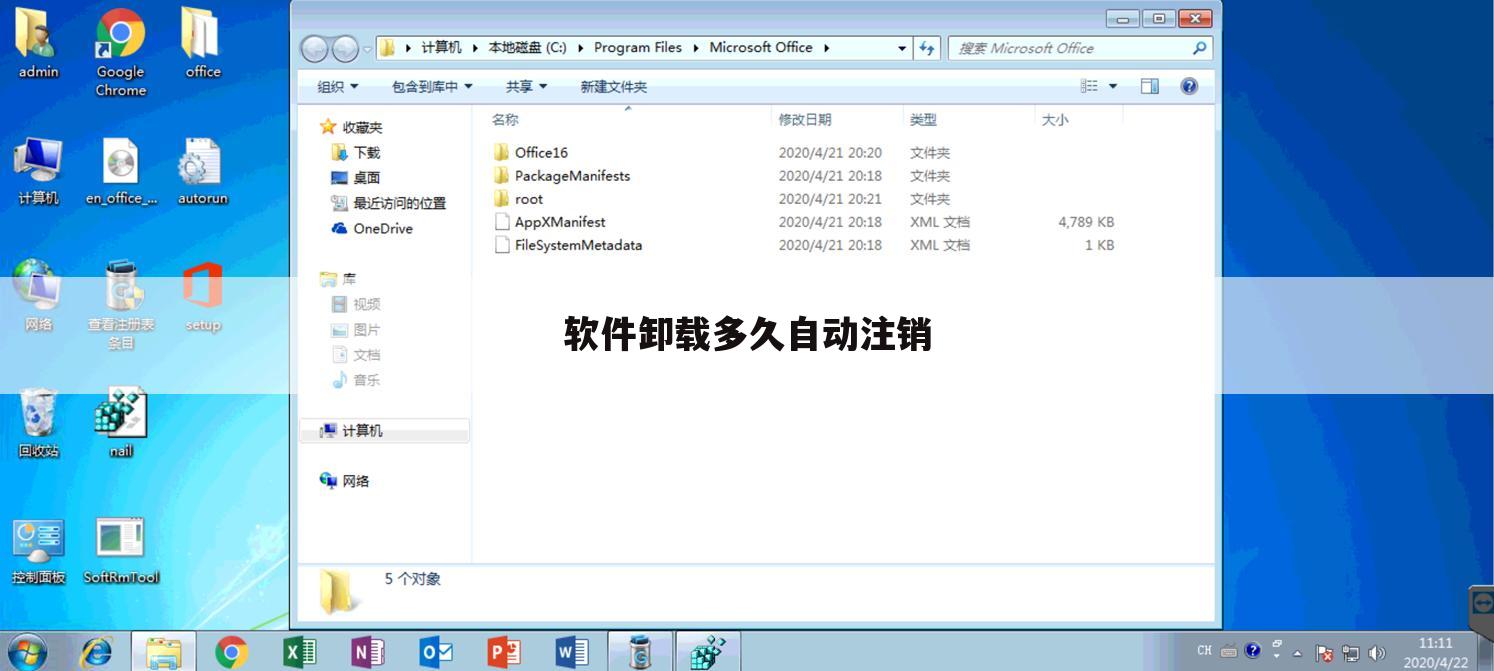Viewport: 1494px width, 671px height.
Task: Expand arrow after Program Files breadcrumb
Action: tap(696, 48)
